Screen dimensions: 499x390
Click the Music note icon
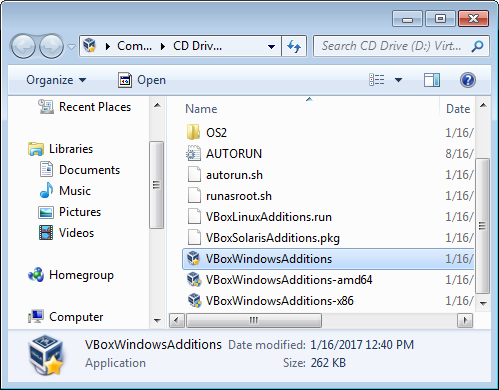click(46, 190)
